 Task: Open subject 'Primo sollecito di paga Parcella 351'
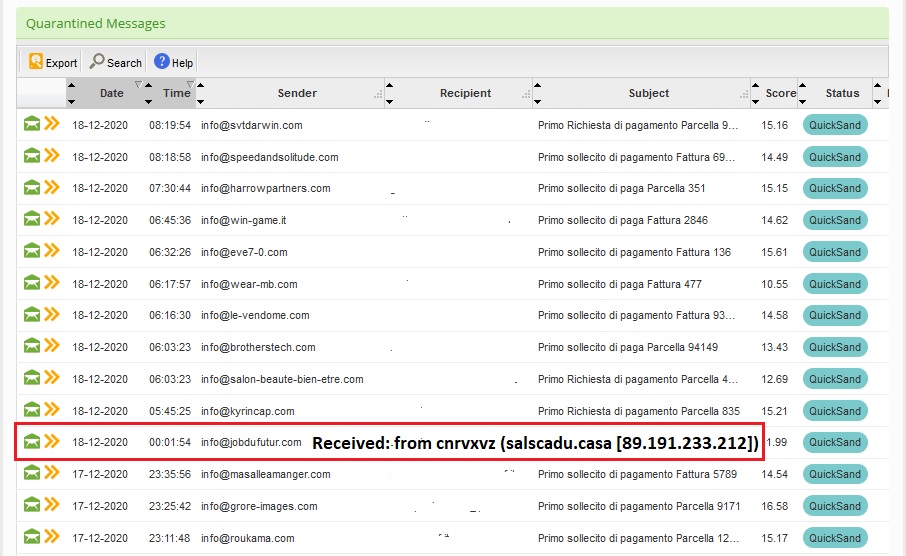point(621,188)
